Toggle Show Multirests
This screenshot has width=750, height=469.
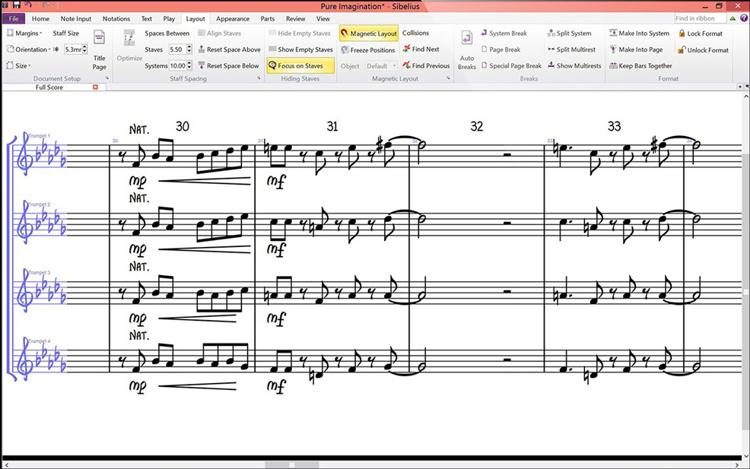(574, 65)
